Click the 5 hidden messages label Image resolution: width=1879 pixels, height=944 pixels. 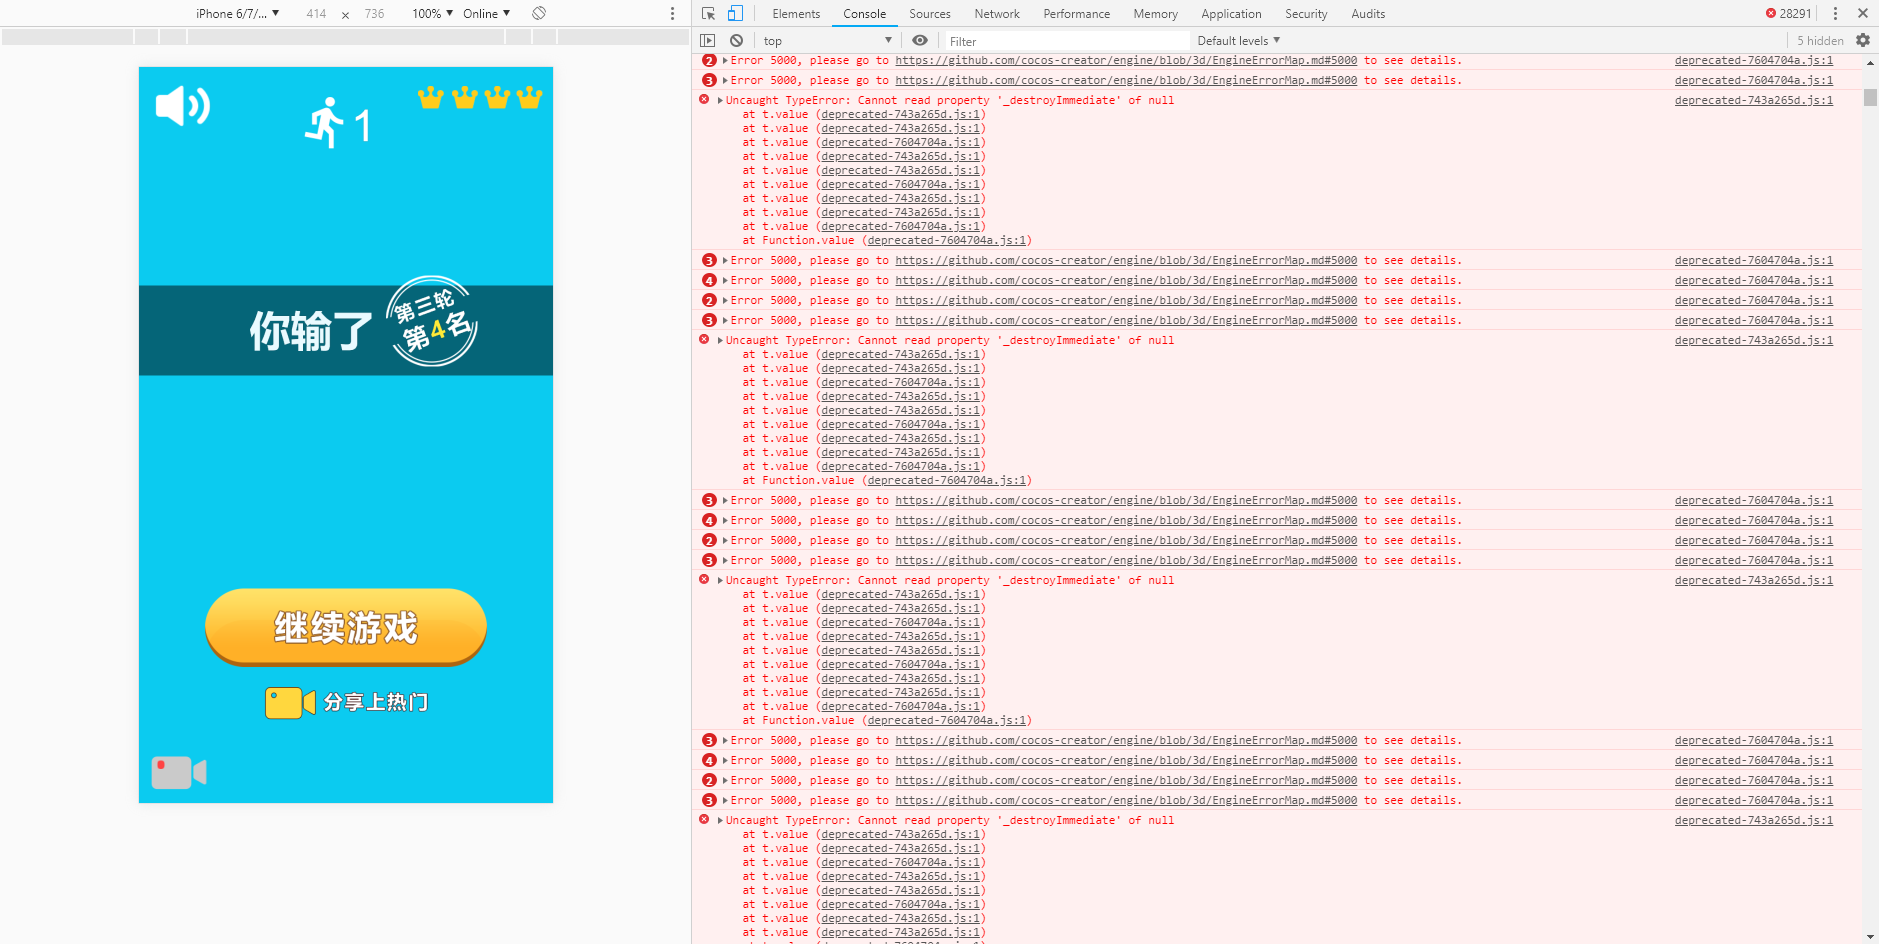click(1820, 40)
